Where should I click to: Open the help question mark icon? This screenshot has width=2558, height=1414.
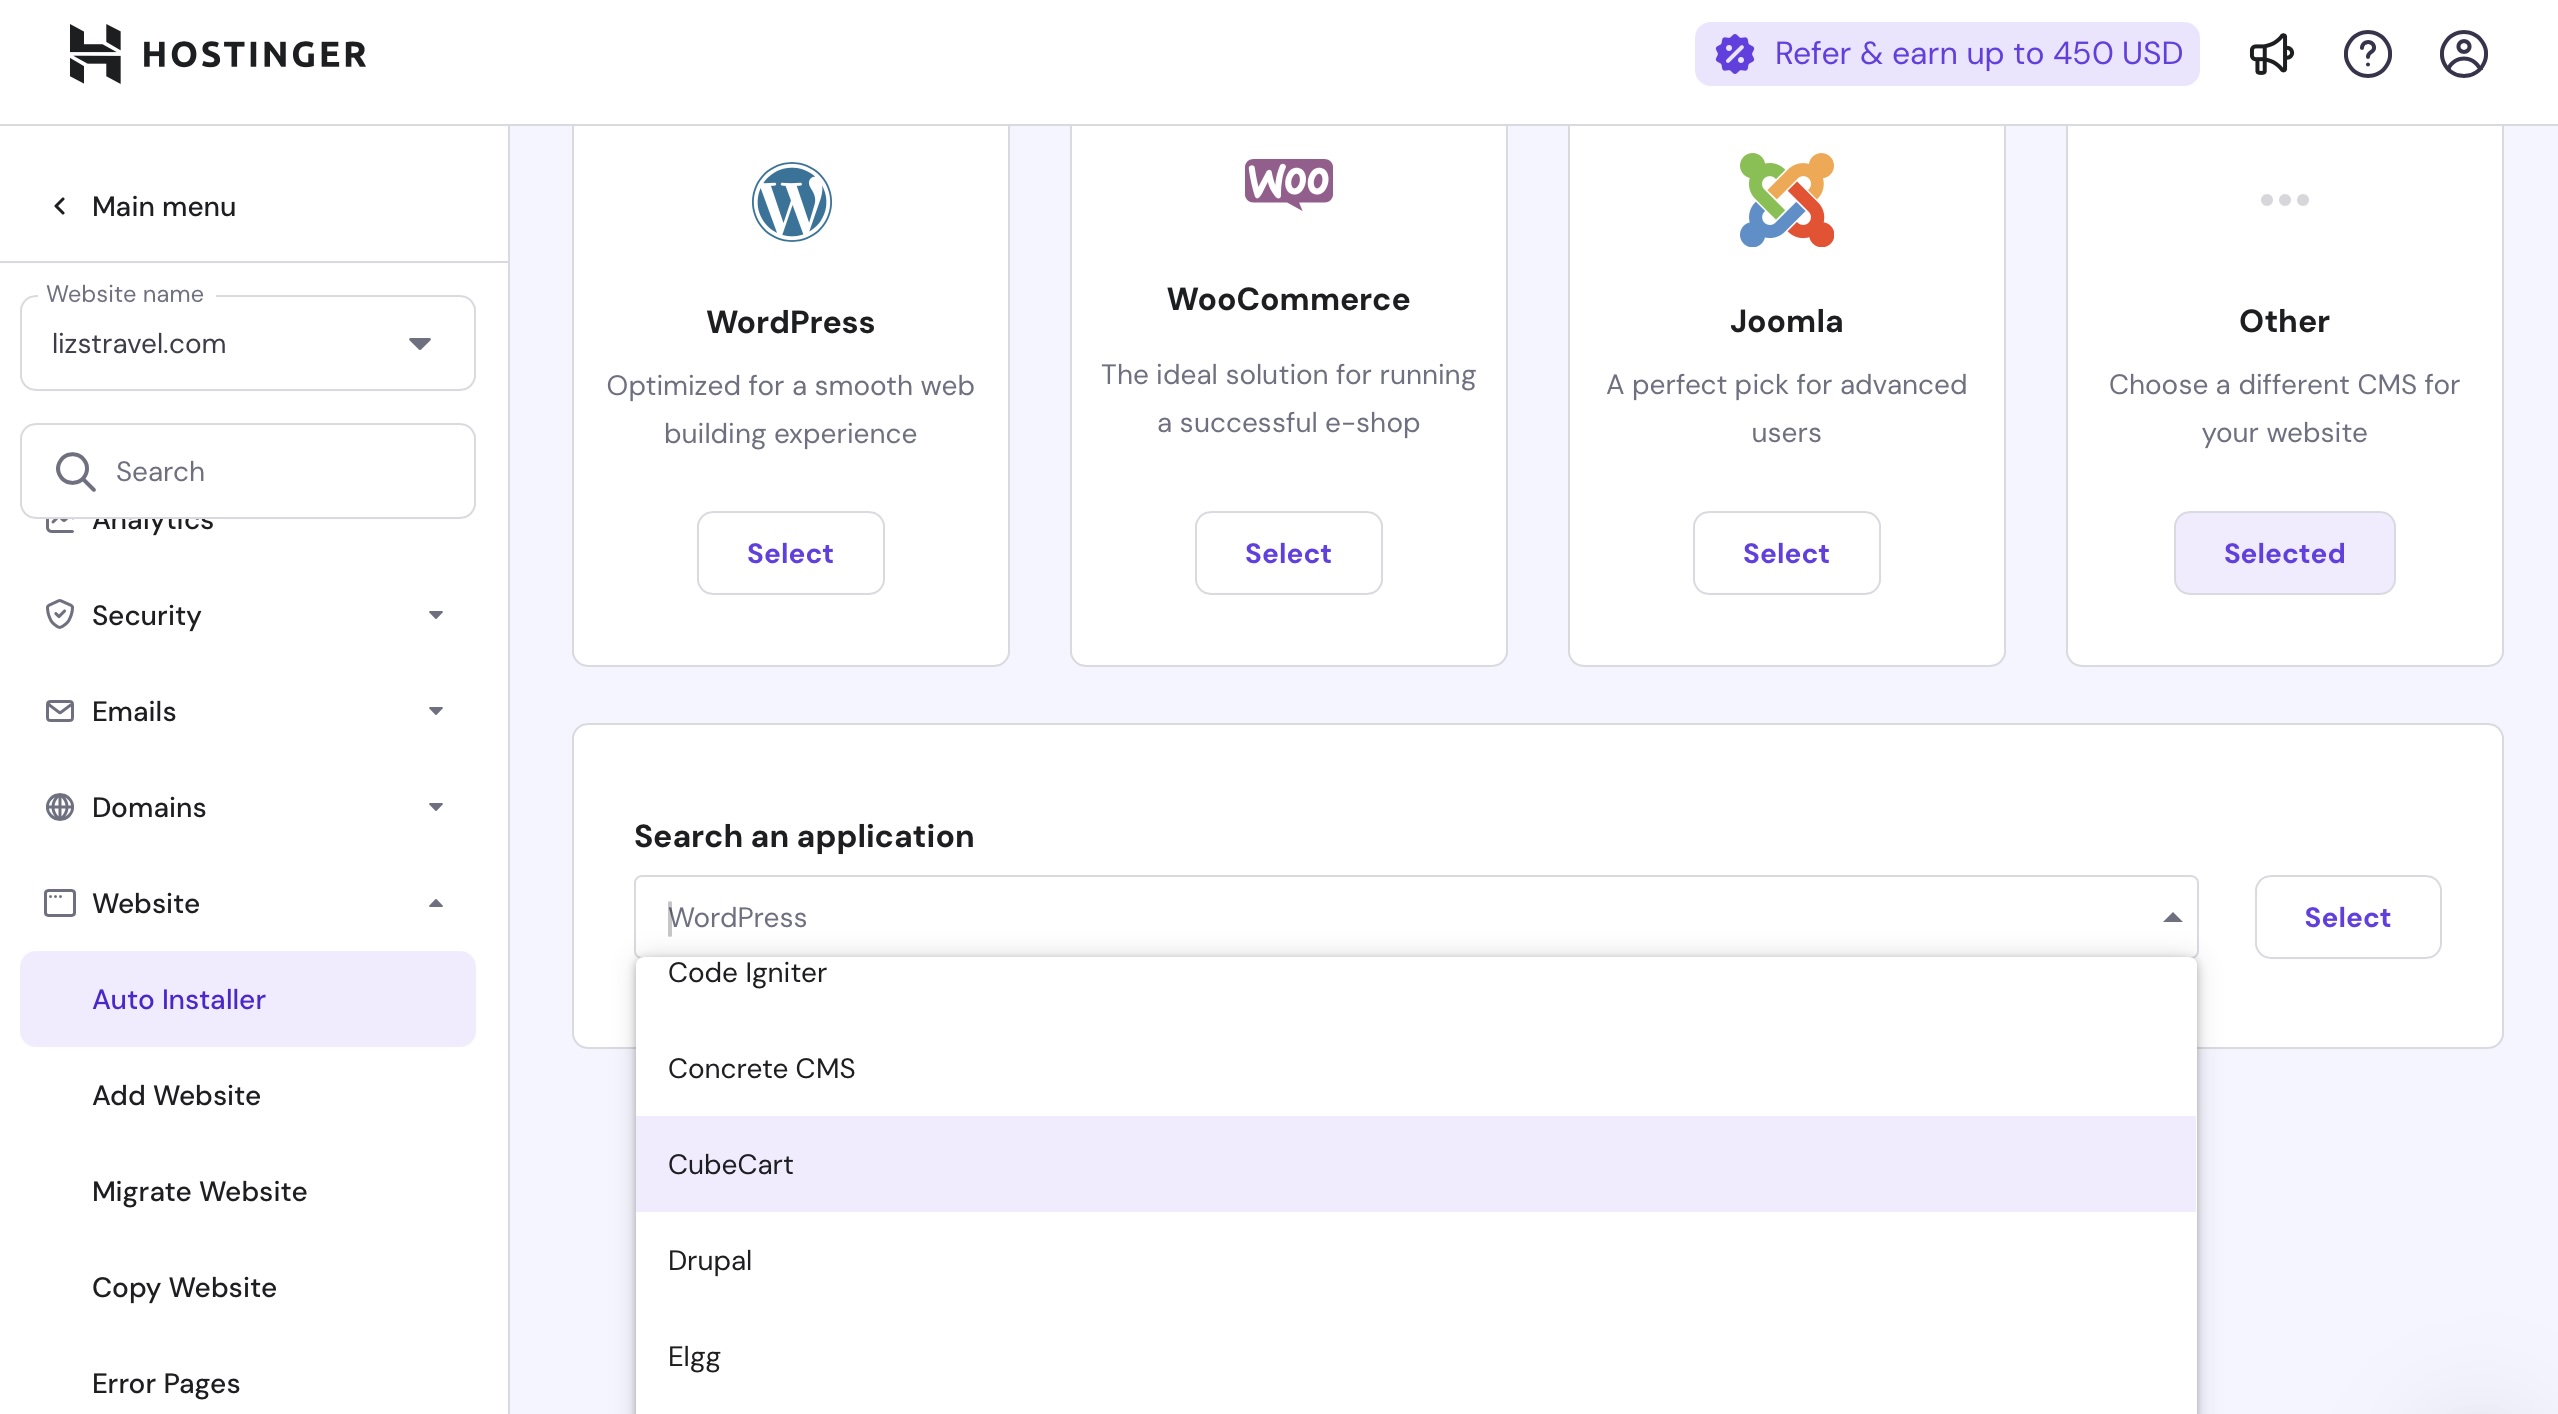pos(2367,54)
